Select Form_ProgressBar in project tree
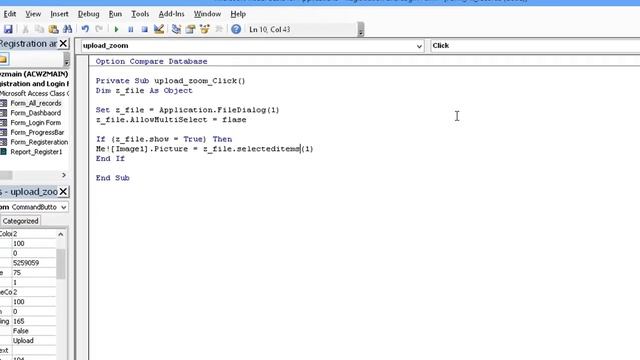The width and height of the screenshot is (640, 360). click(37, 133)
